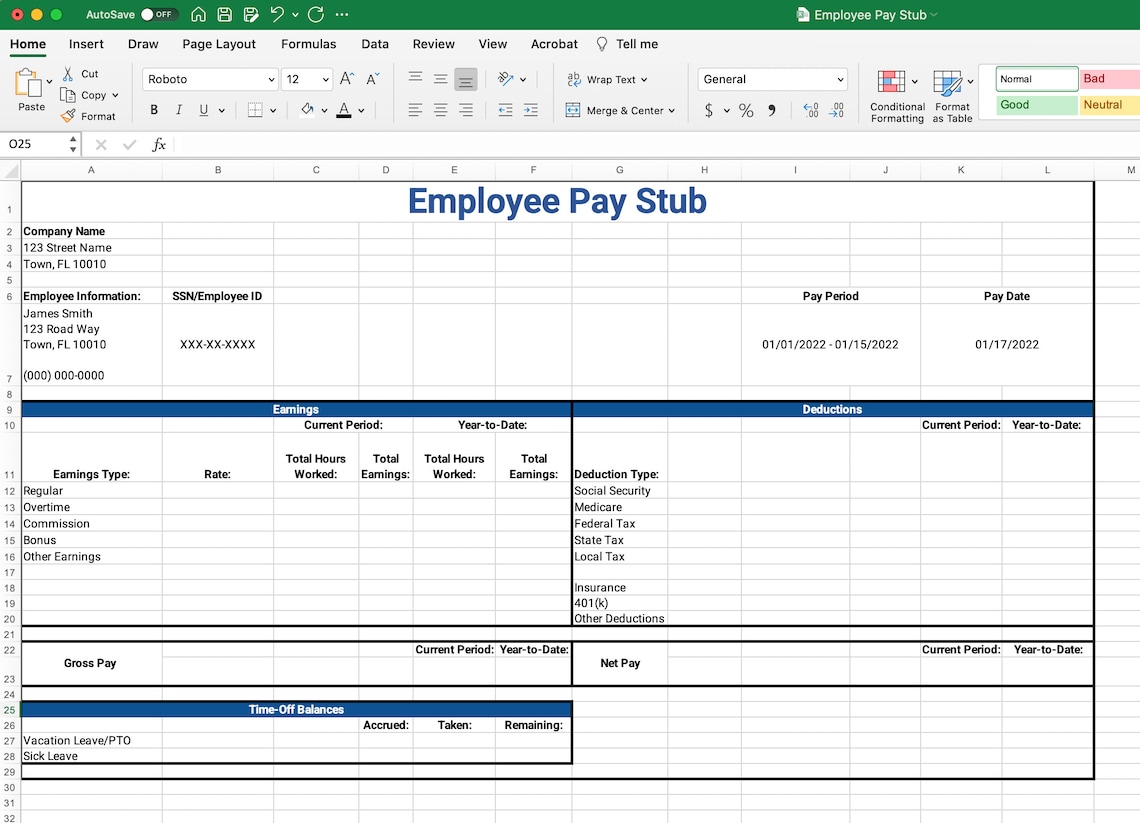Open the General number format dropdown
Image resolution: width=1140 pixels, height=823 pixels.
pos(774,79)
